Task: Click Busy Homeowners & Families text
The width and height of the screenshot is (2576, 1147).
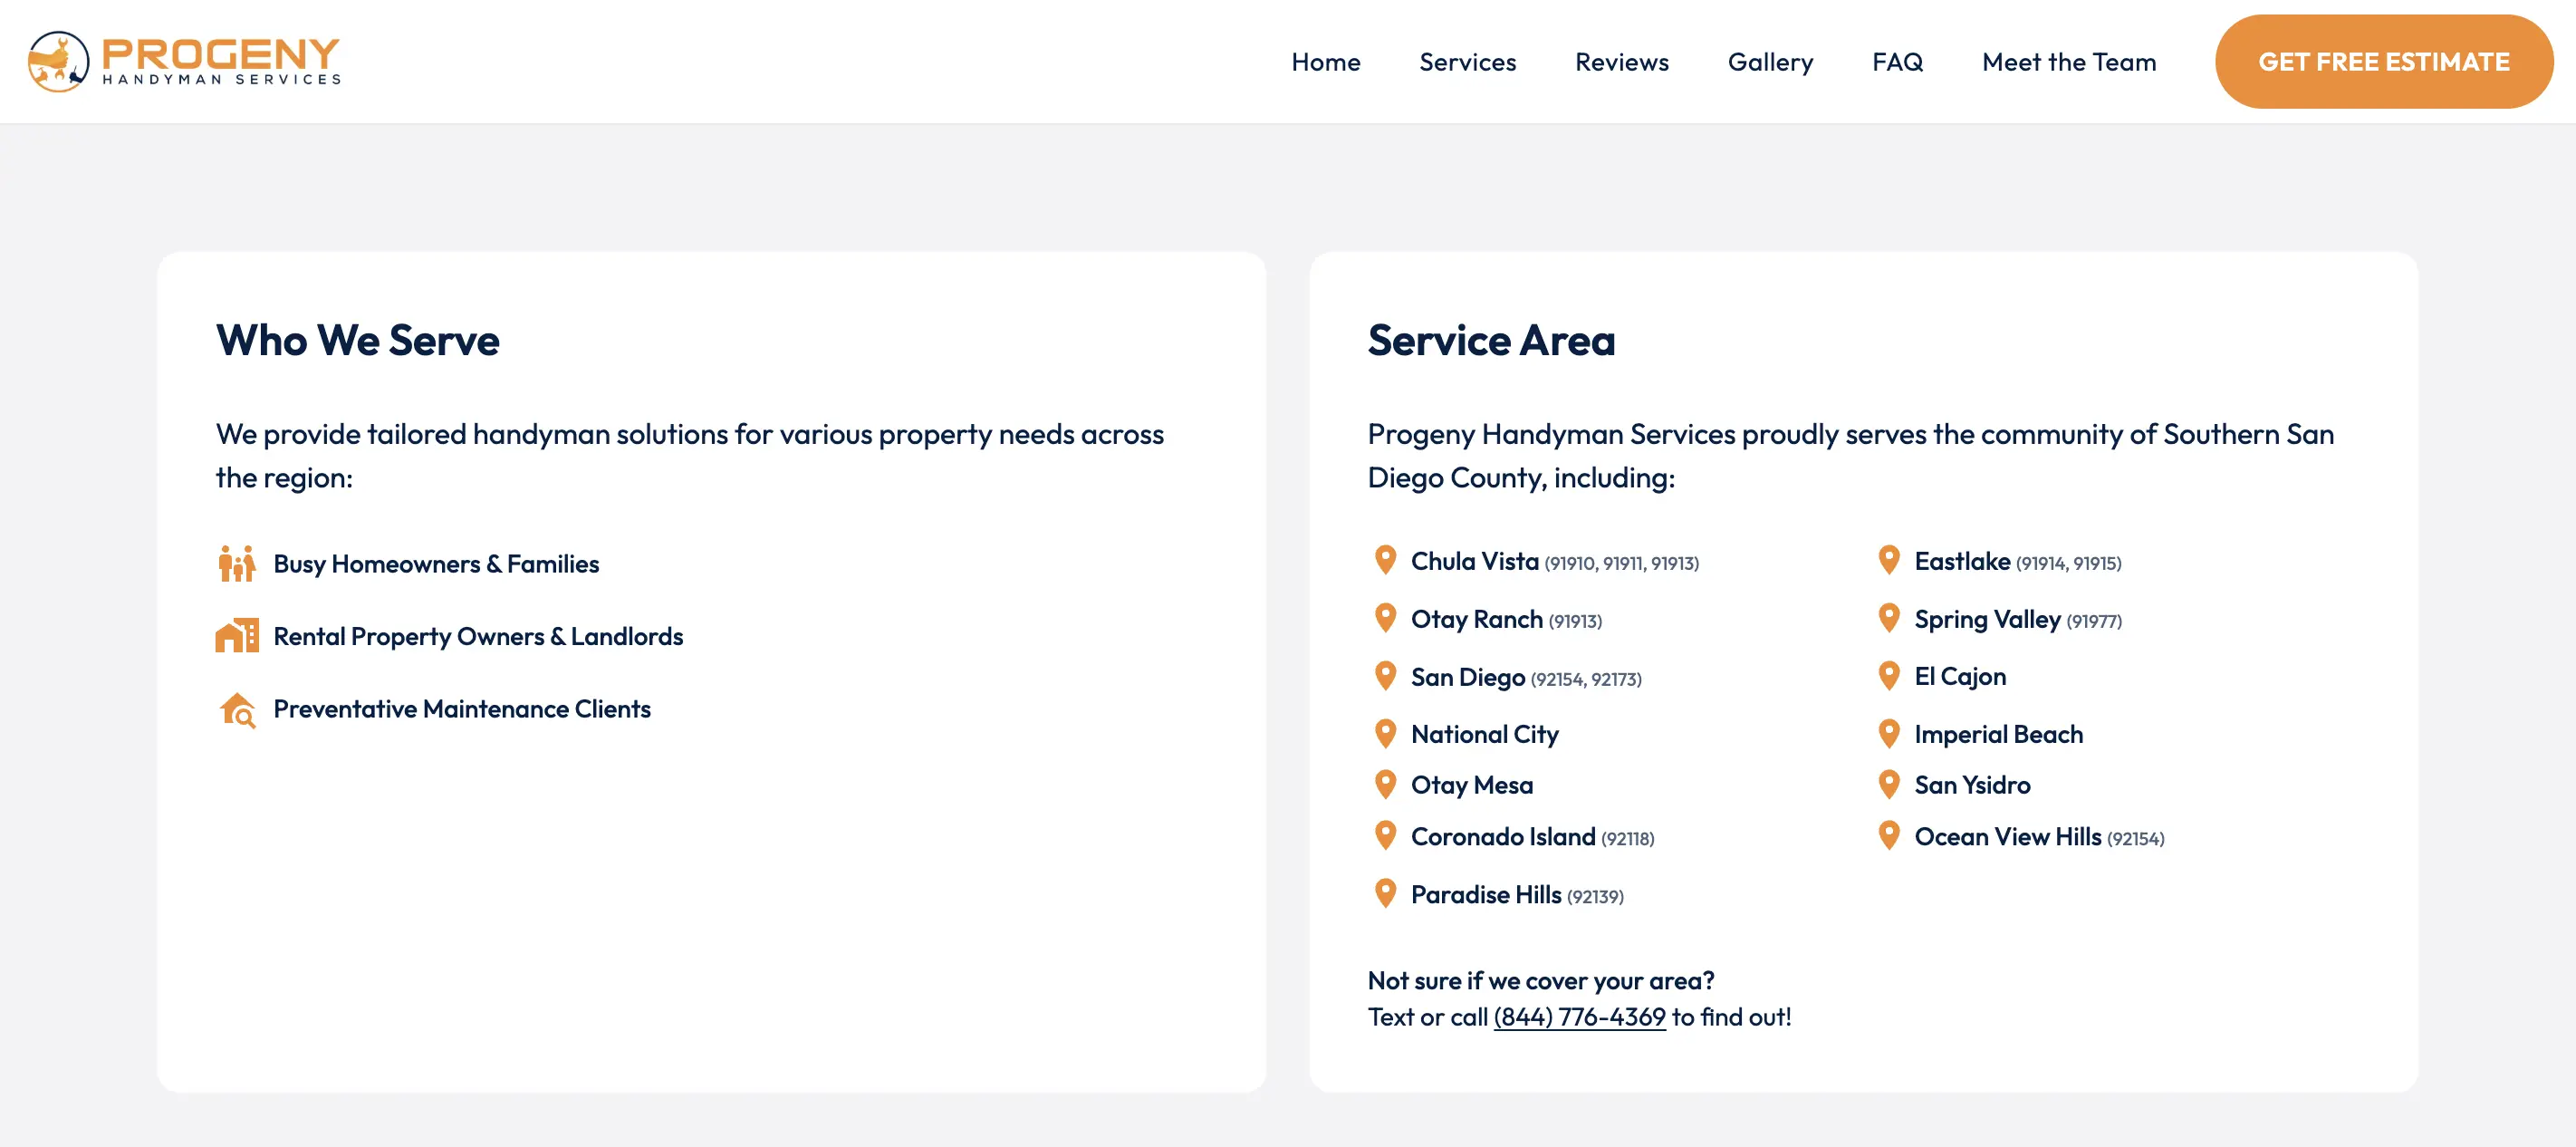Action: (436, 564)
